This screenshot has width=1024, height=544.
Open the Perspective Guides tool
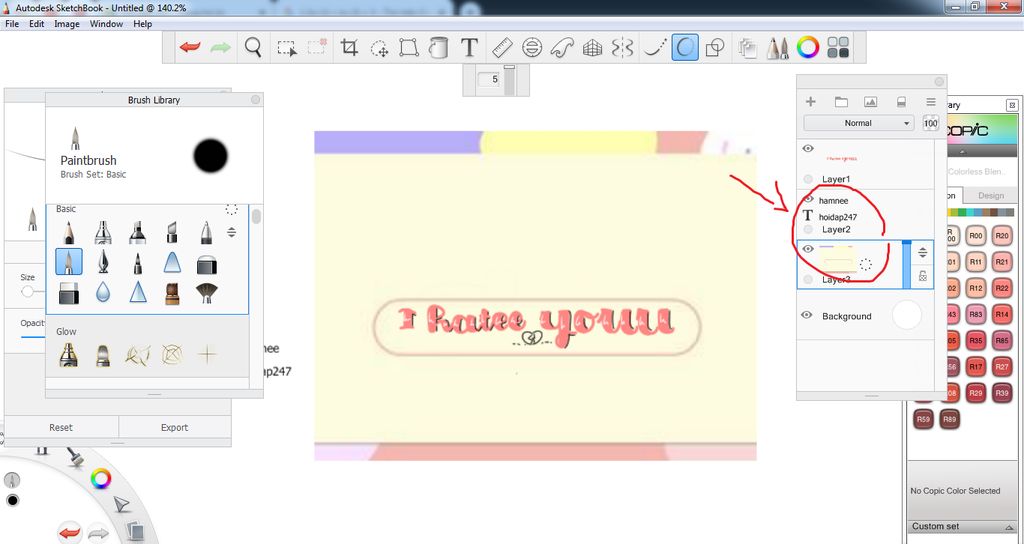pyautogui.click(x=592, y=48)
